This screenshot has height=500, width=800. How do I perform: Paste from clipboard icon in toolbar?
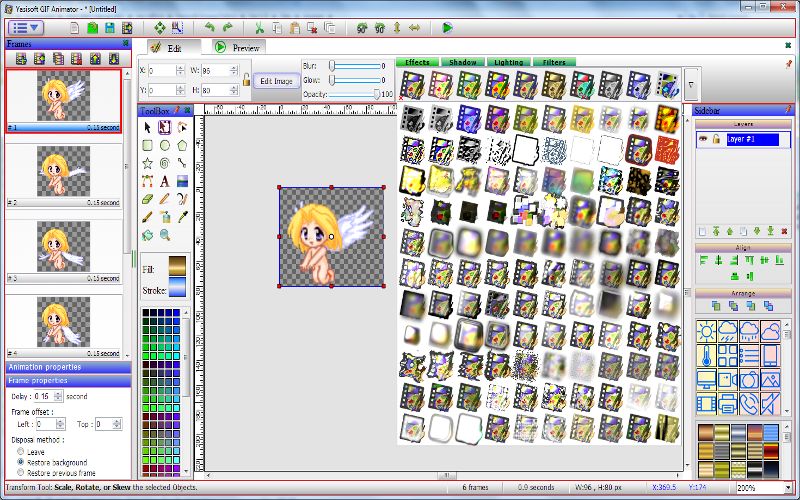(x=294, y=28)
